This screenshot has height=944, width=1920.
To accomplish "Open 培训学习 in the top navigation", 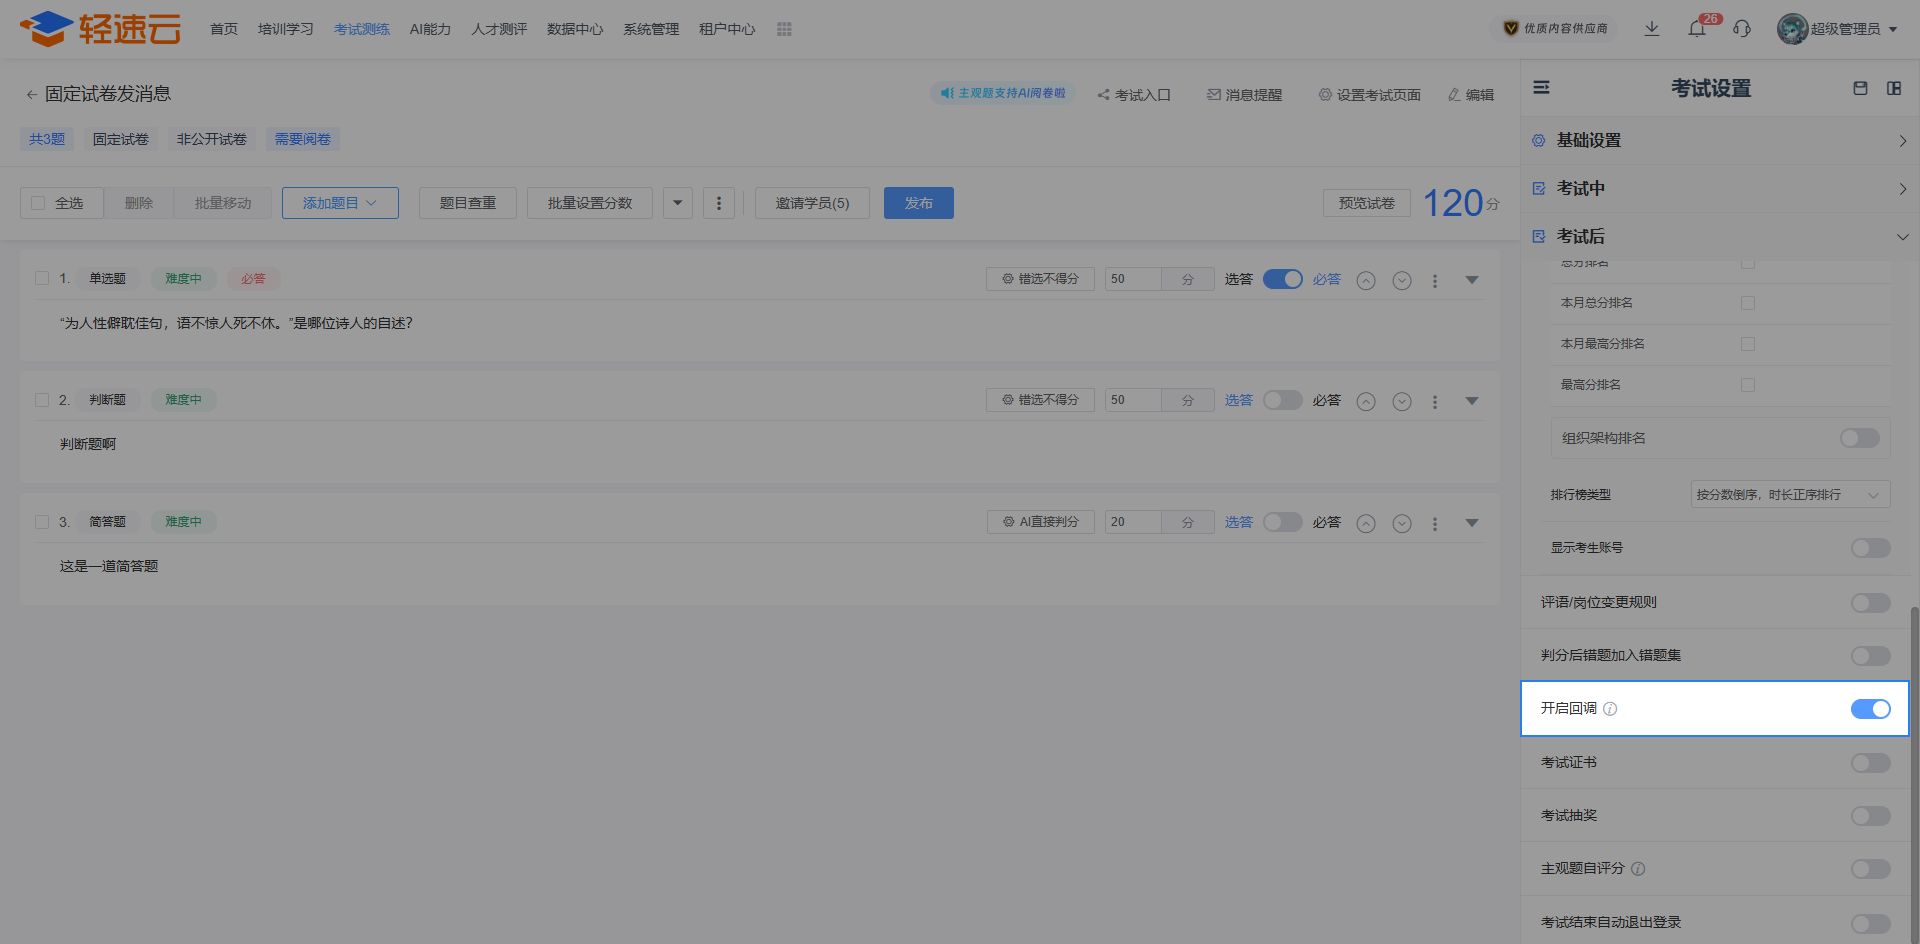I will click(285, 29).
